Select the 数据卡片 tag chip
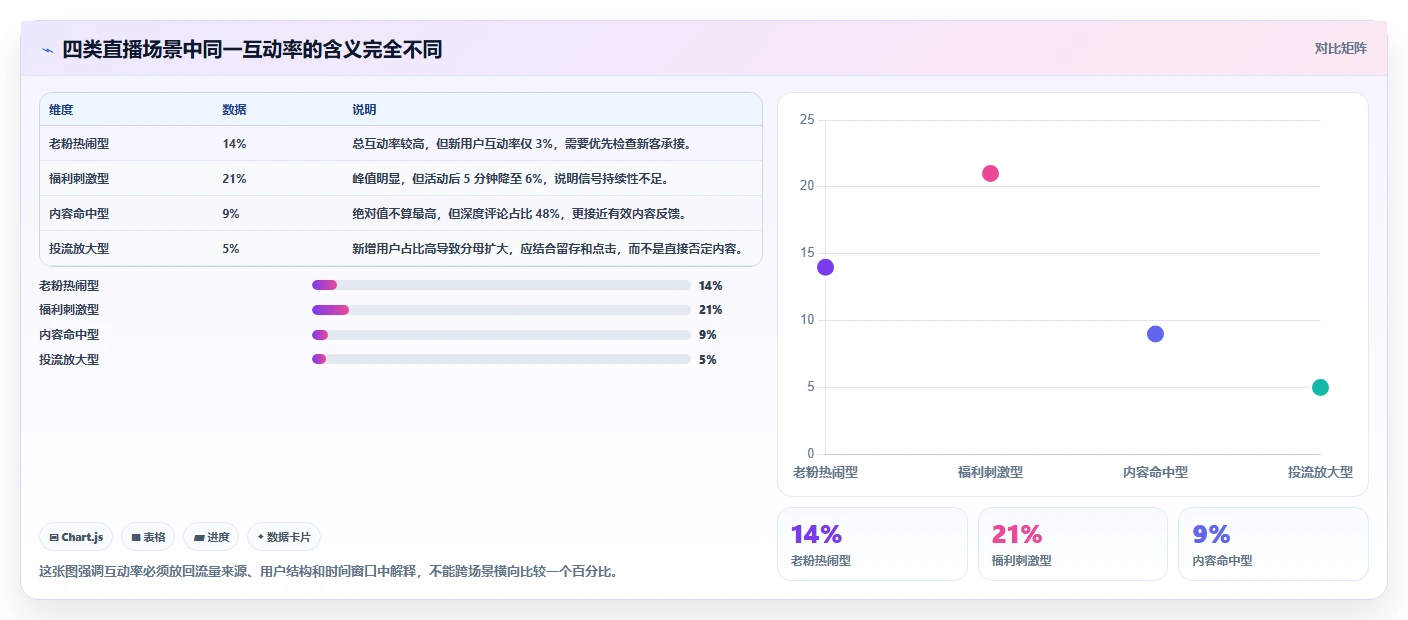 tap(284, 537)
